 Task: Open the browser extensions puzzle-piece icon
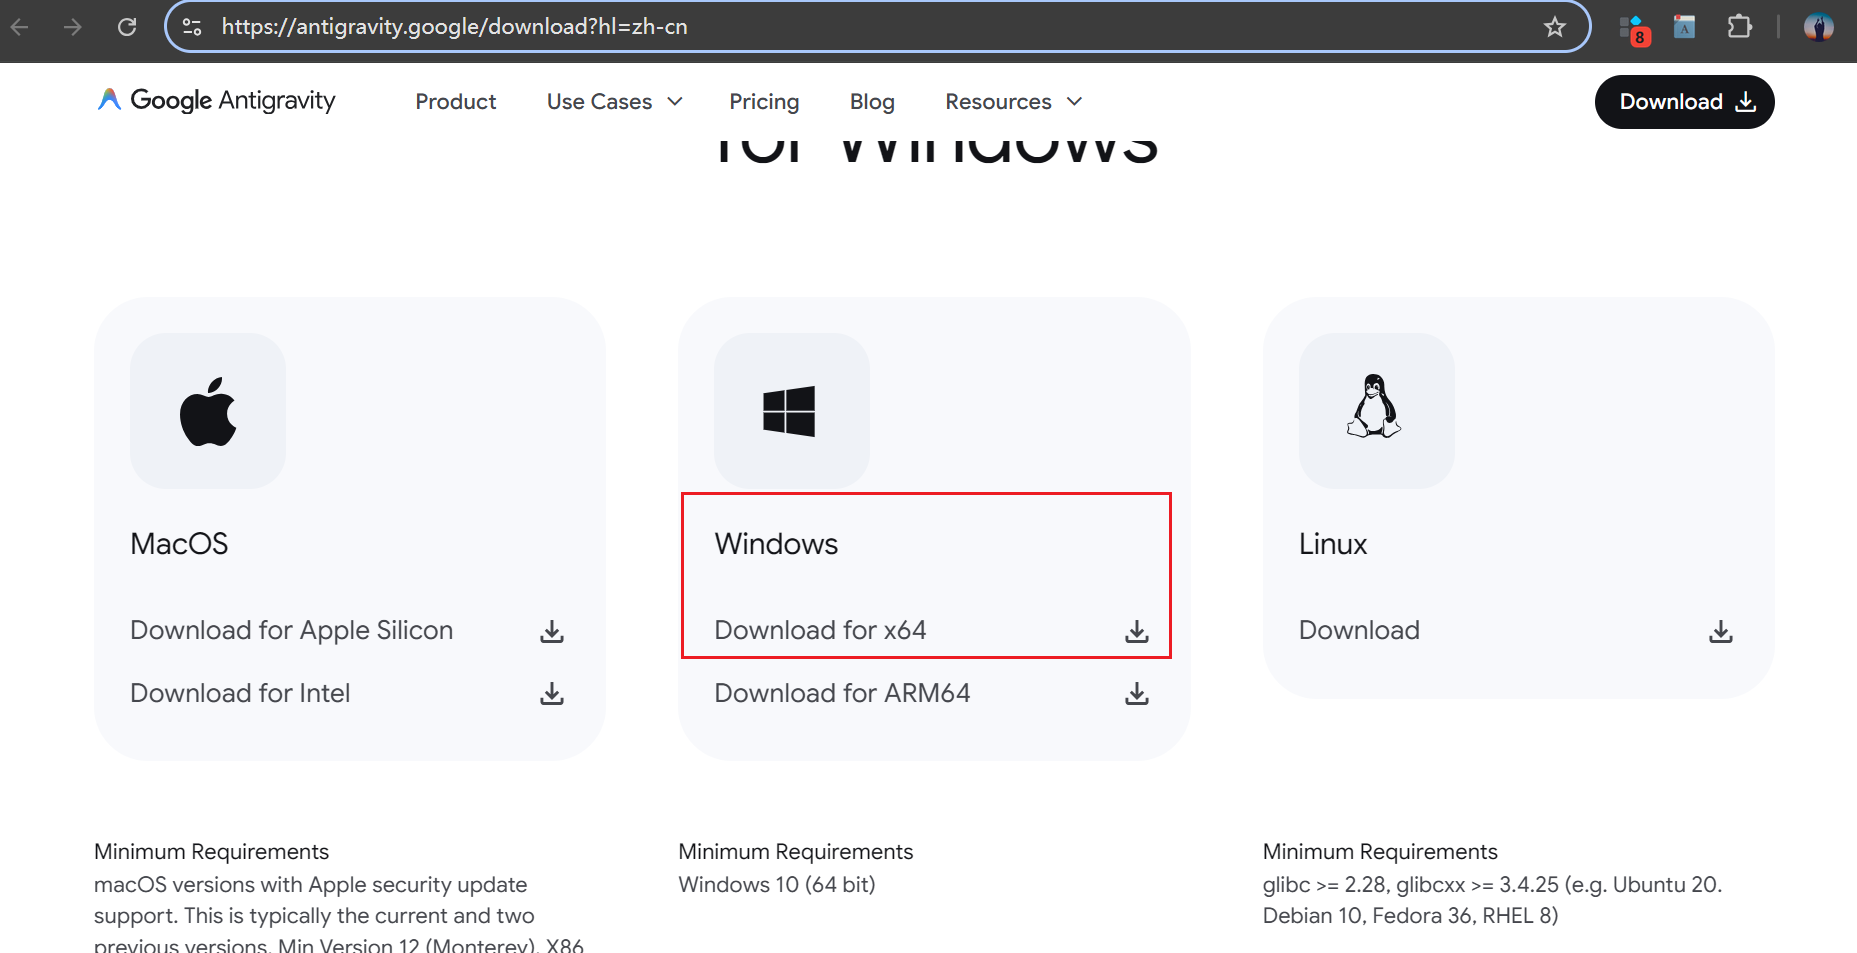pyautogui.click(x=1739, y=27)
